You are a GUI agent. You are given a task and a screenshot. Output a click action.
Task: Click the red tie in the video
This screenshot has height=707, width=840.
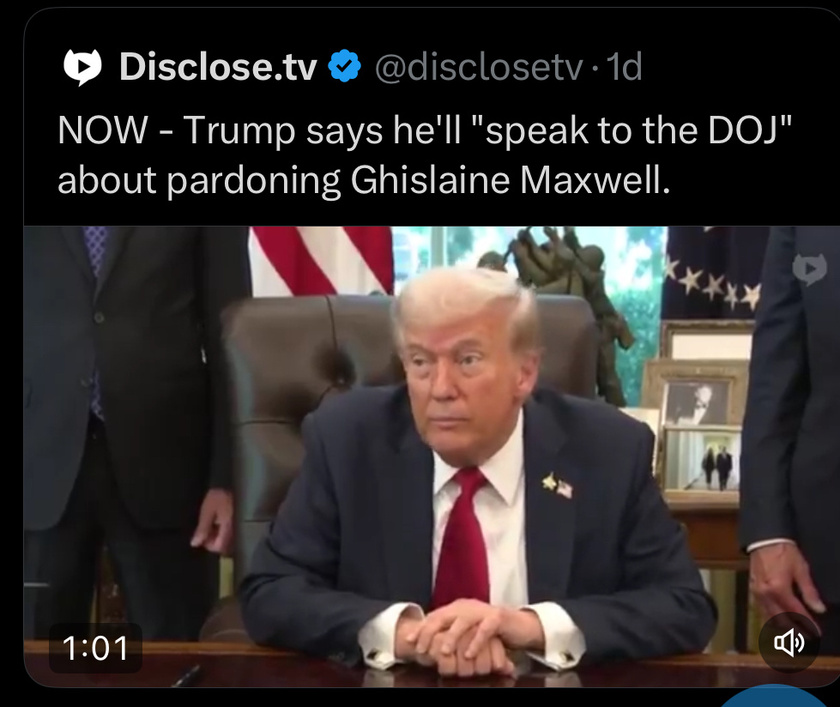coord(464,537)
